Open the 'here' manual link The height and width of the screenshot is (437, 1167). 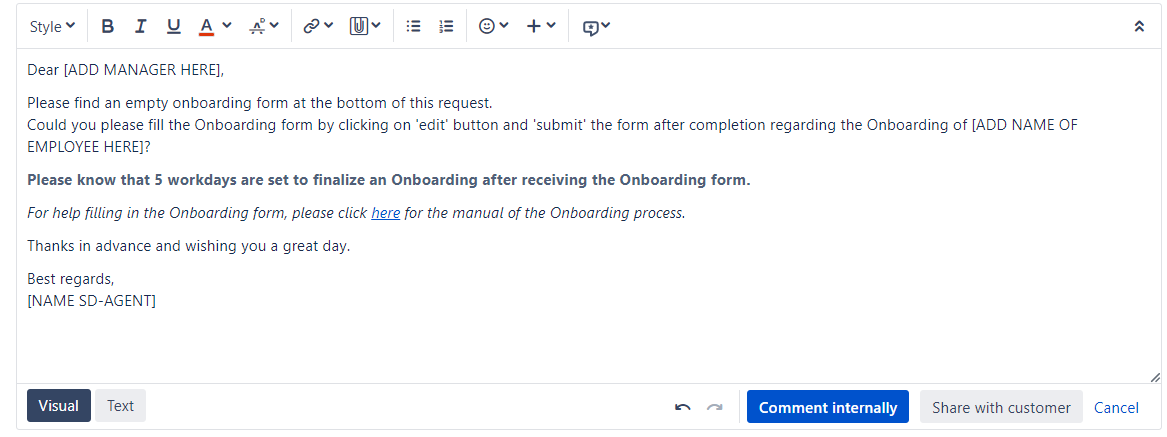[x=386, y=213]
